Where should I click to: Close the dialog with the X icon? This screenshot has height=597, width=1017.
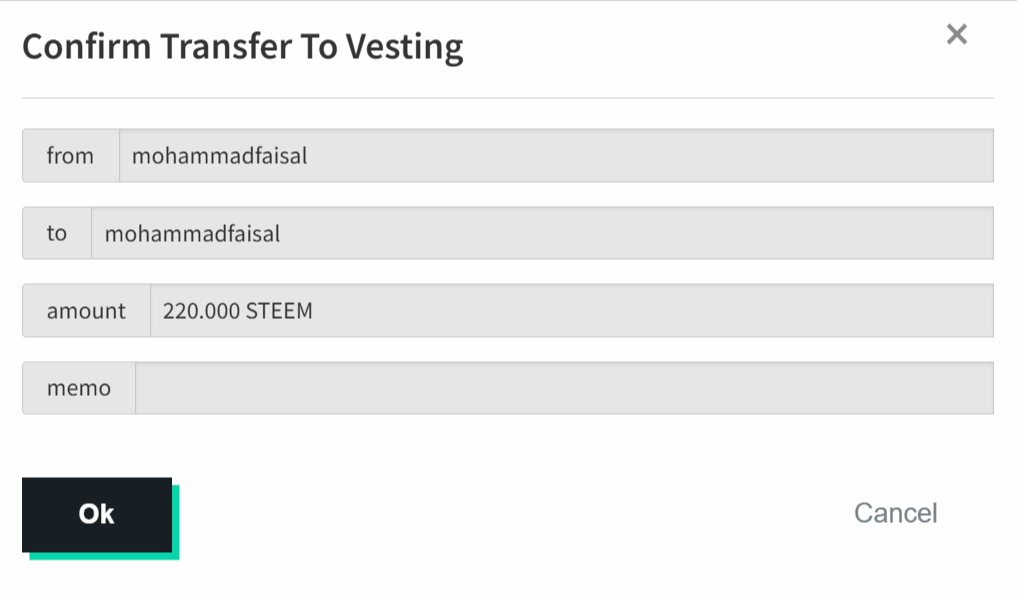coord(956,35)
